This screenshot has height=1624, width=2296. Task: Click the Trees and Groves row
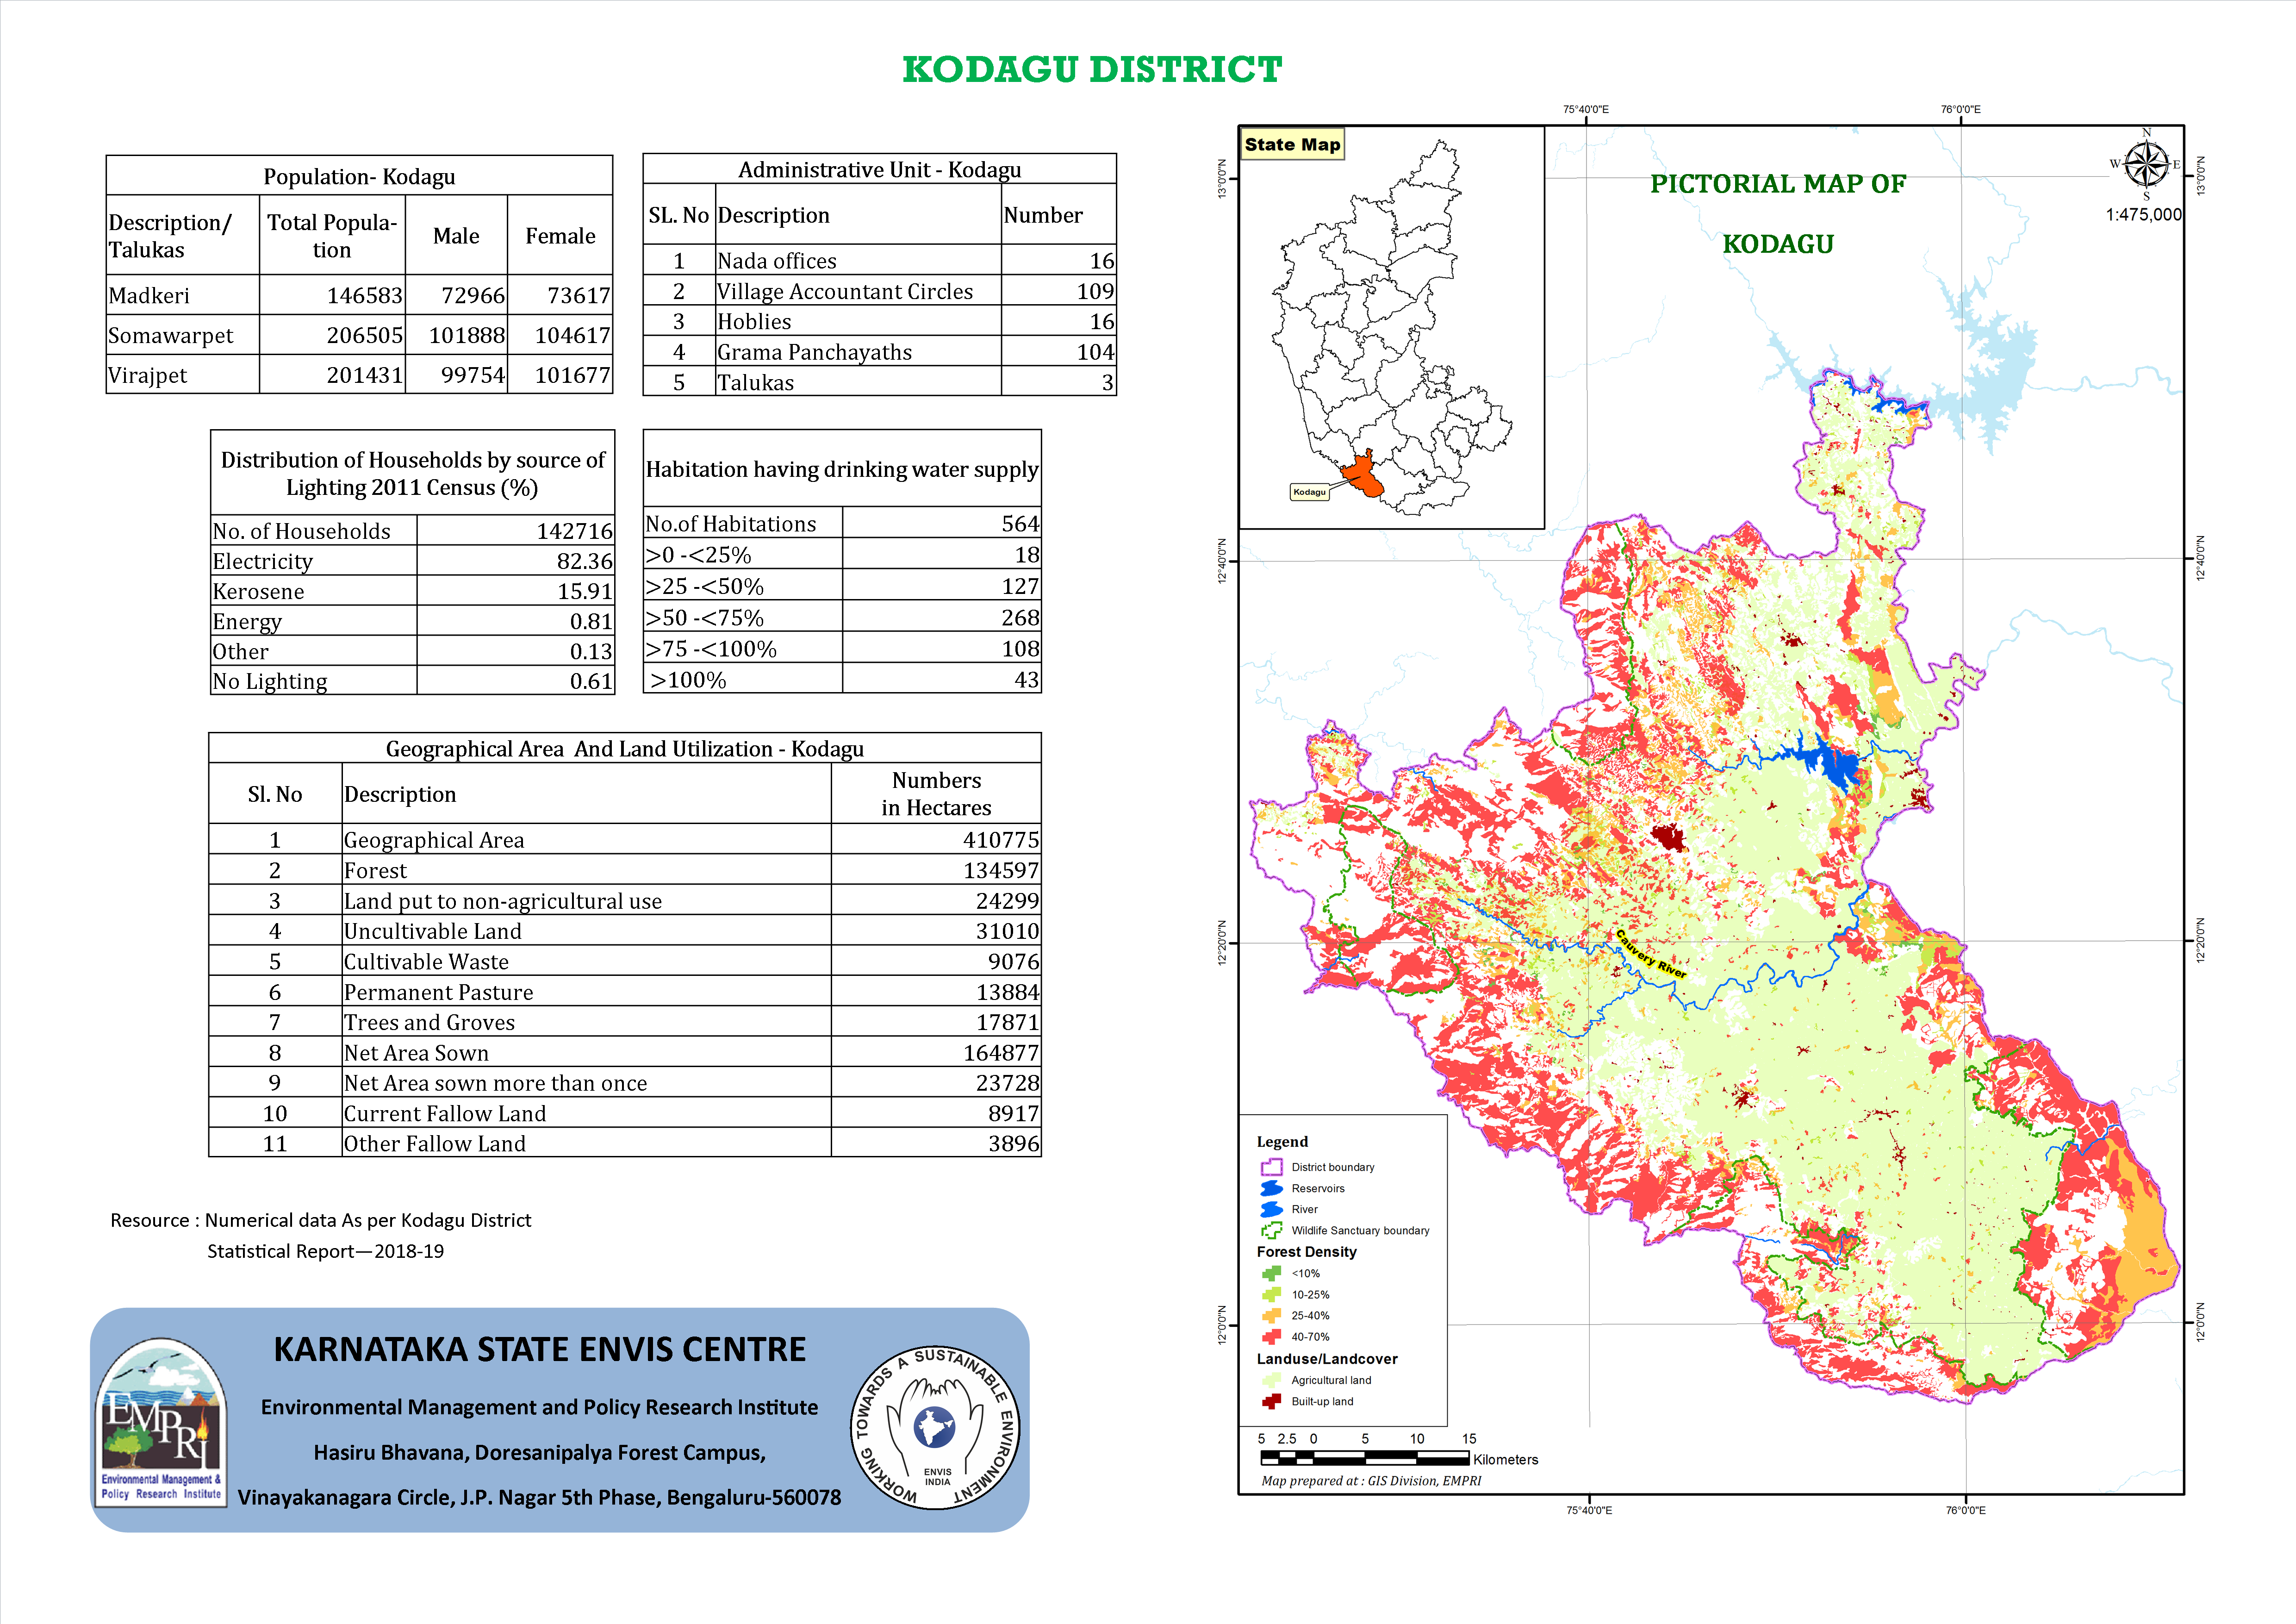tap(625, 1022)
